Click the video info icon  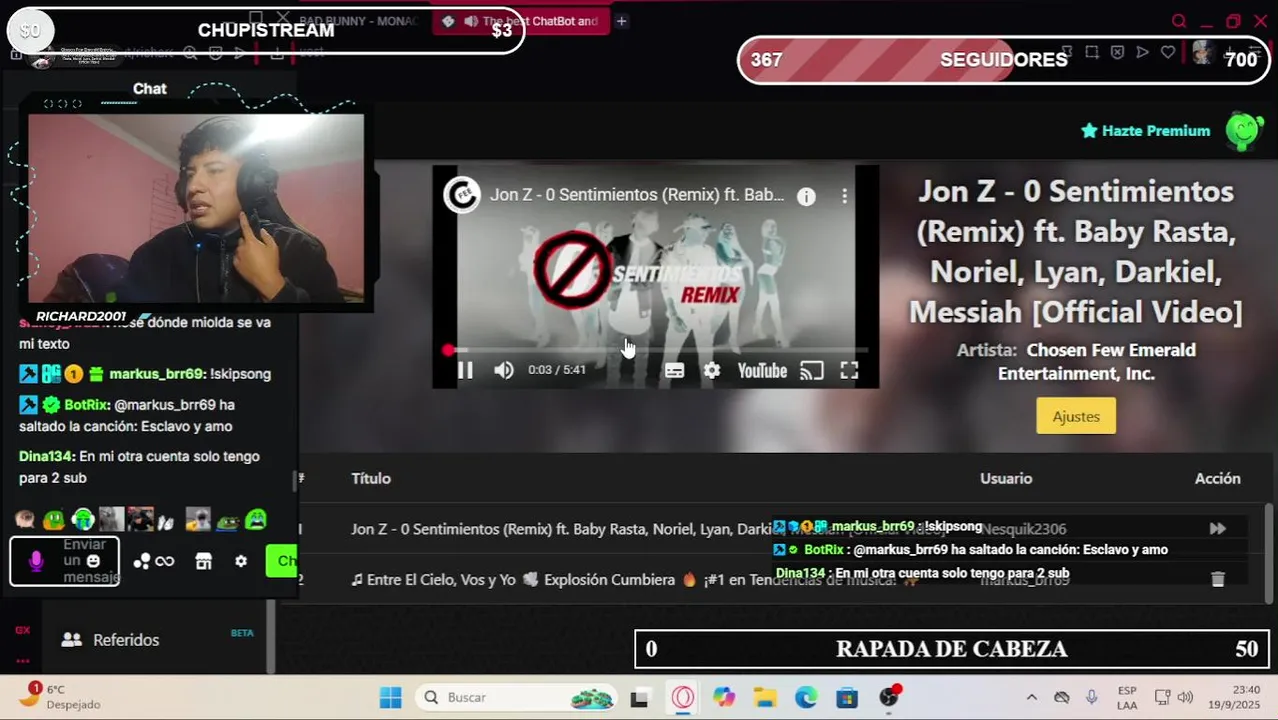(x=806, y=197)
